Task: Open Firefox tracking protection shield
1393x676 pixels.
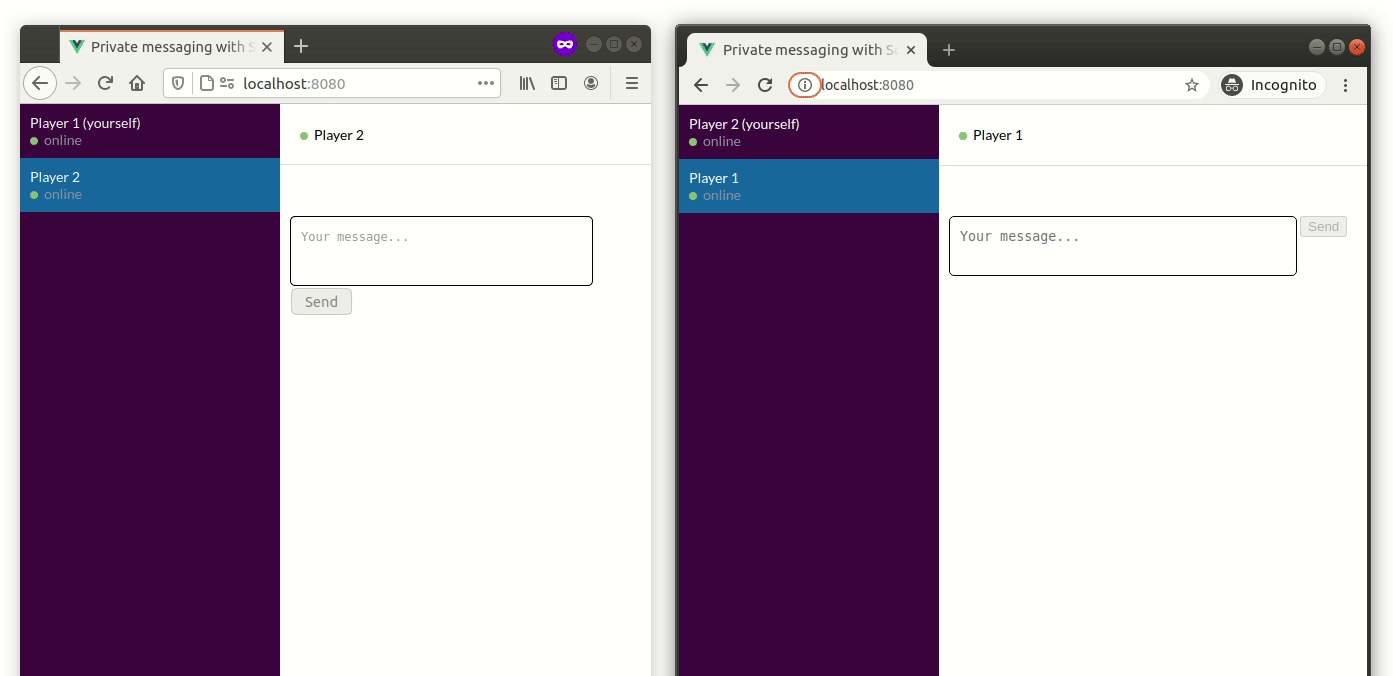Action: pyautogui.click(x=178, y=83)
